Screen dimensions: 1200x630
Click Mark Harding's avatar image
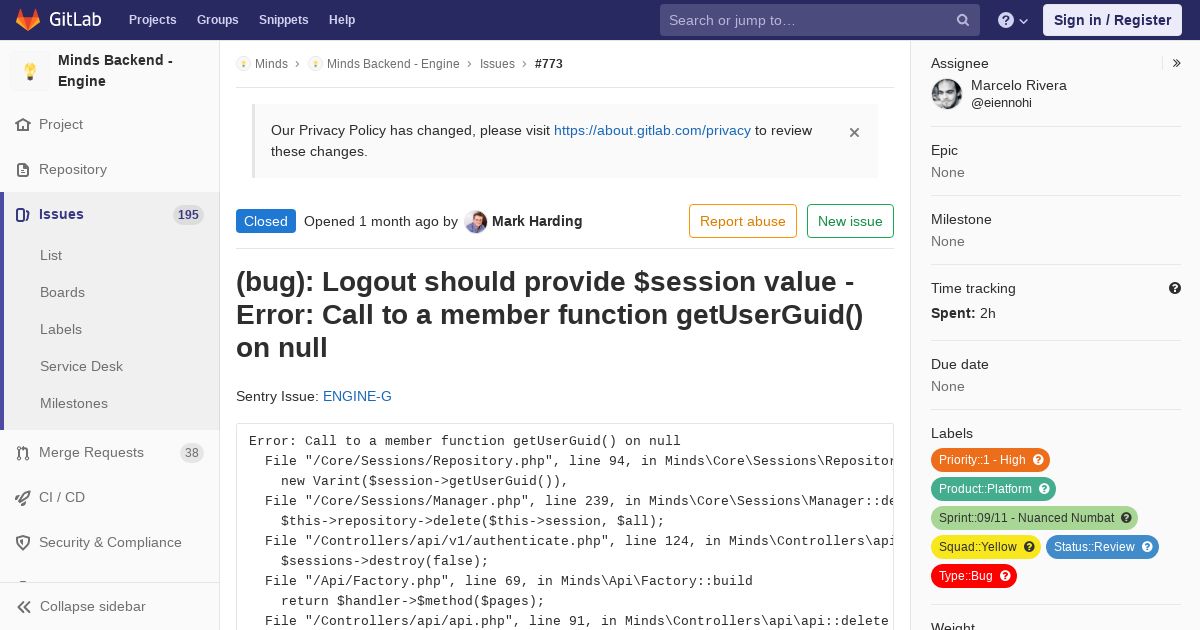click(x=476, y=221)
